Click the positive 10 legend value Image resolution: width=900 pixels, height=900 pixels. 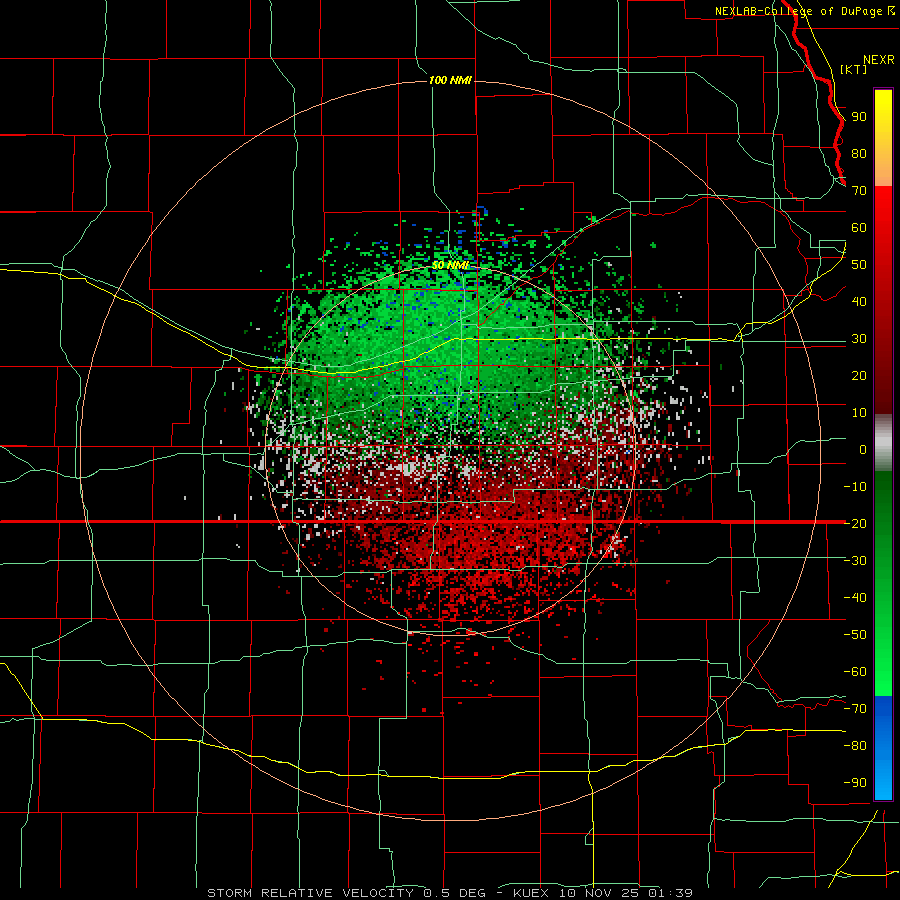pyautogui.click(x=859, y=413)
